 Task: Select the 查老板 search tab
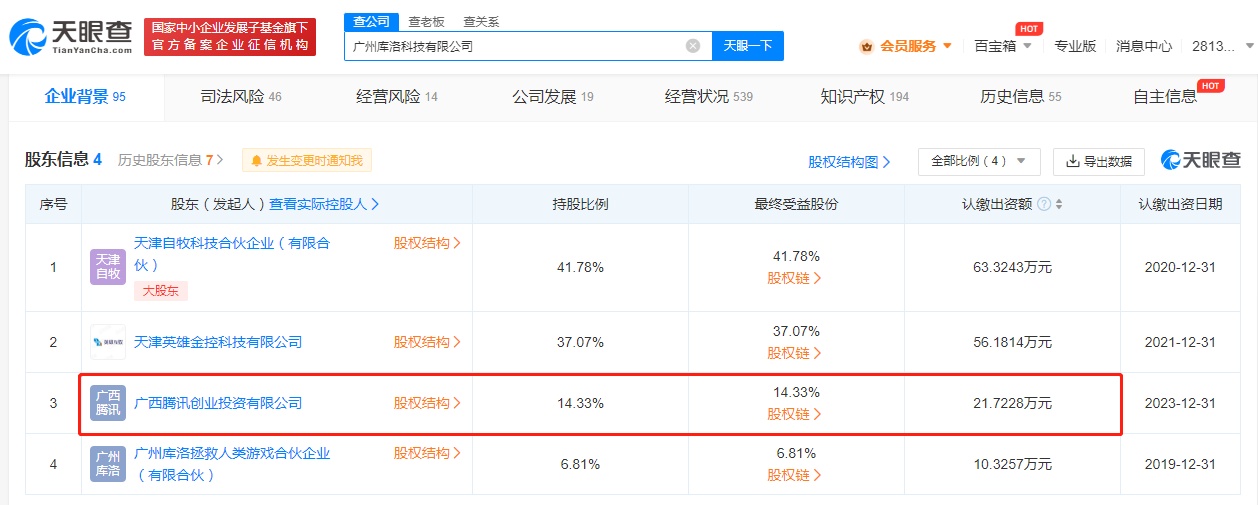[426, 21]
